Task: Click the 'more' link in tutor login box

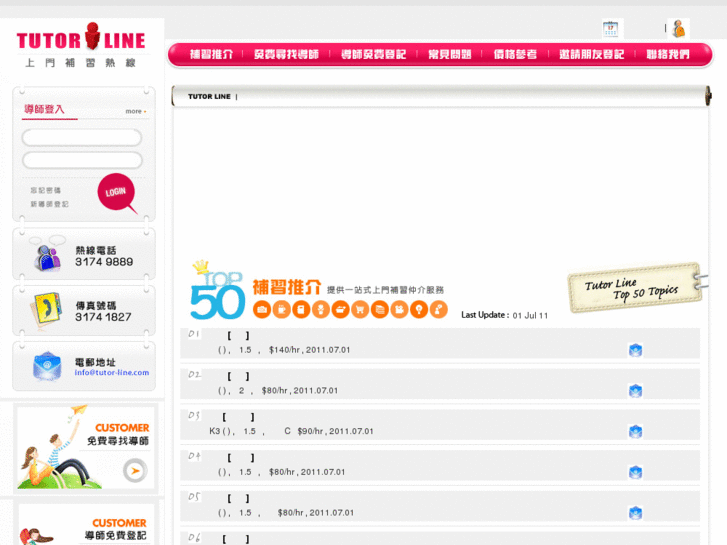Action: coord(135,111)
